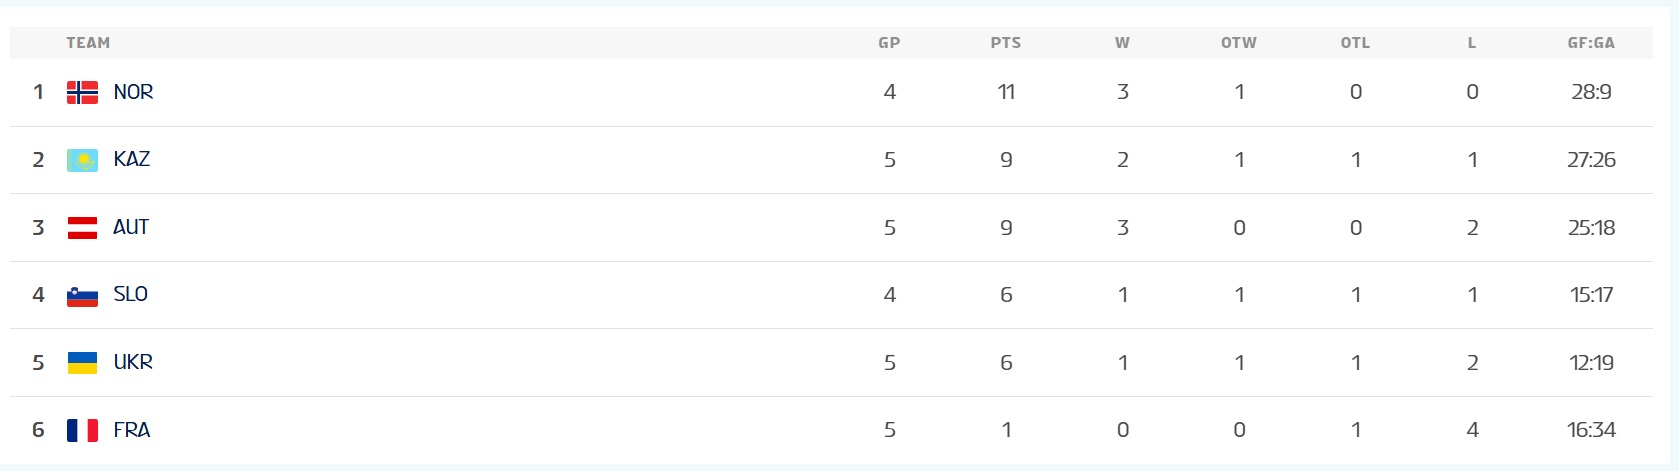Click the OTW column header
The height and width of the screenshot is (471, 1679).
pyautogui.click(x=1239, y=43)
